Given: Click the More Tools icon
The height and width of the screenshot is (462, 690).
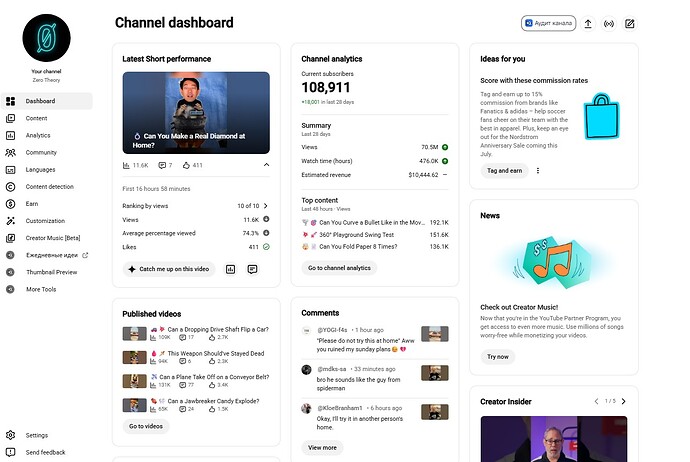Looking at the screenshot, I should coord(11,290).
